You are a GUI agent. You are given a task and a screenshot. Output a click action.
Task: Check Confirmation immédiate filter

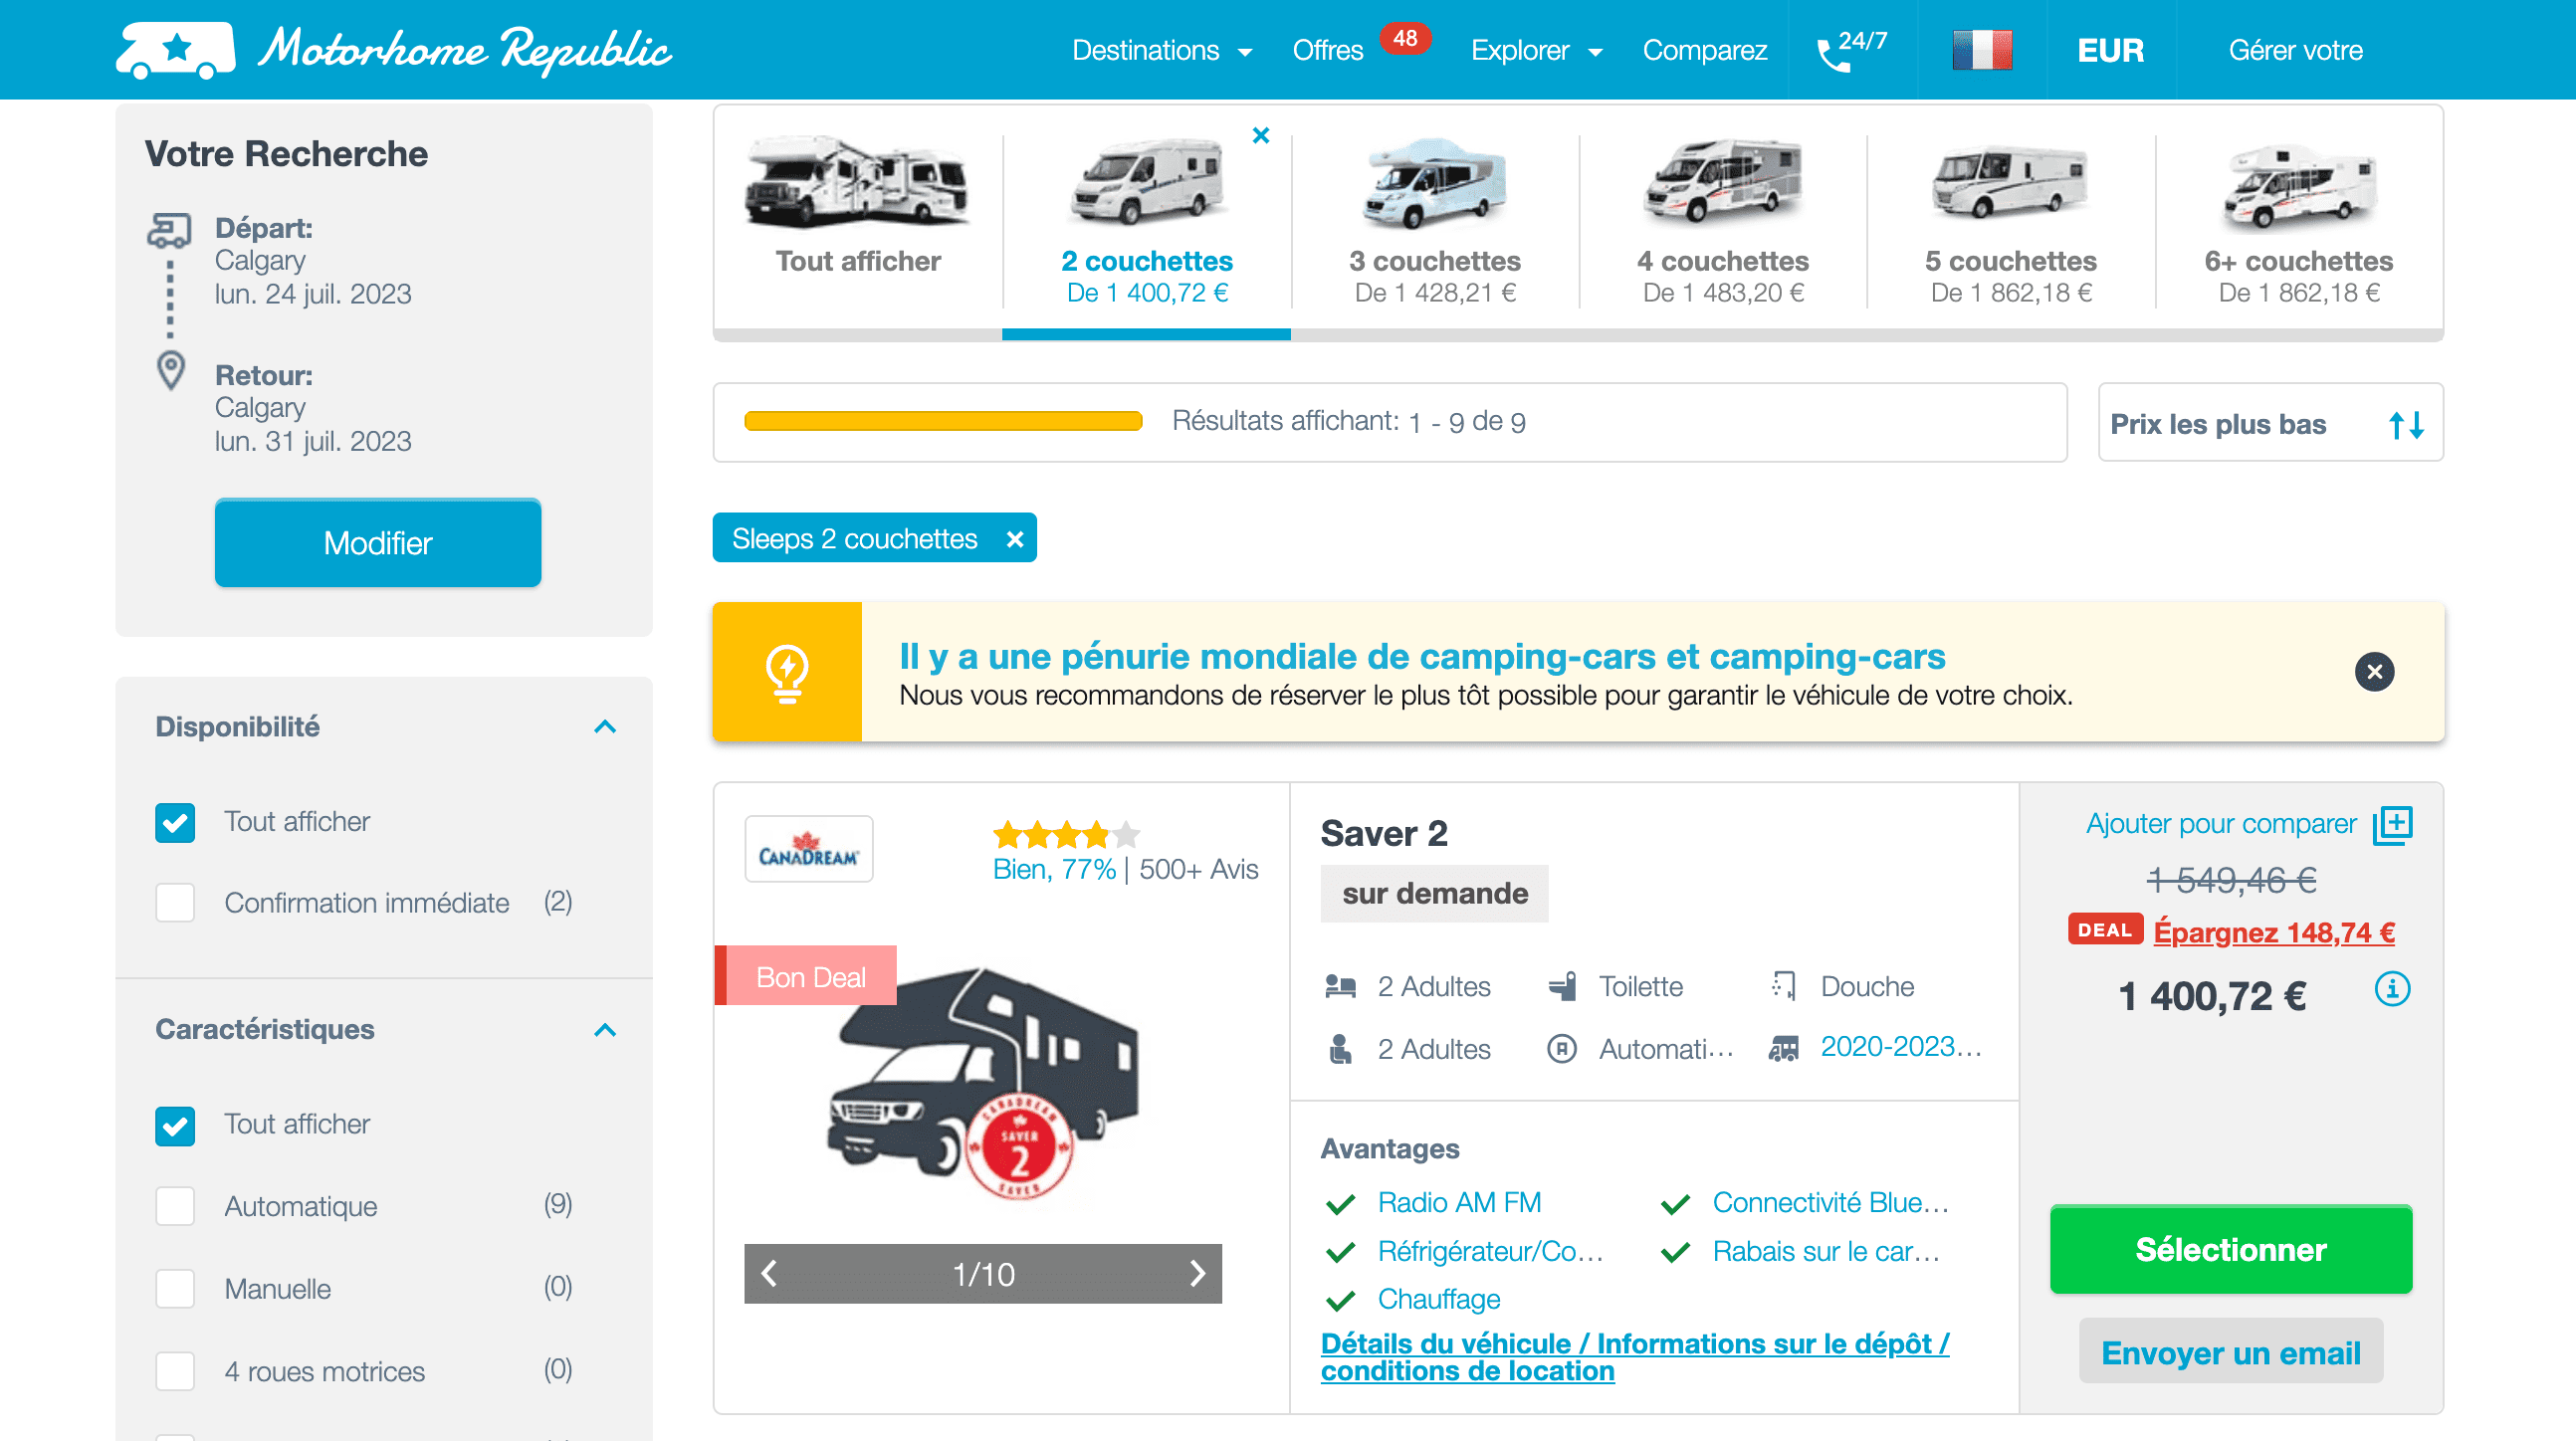tap(175, 903)
